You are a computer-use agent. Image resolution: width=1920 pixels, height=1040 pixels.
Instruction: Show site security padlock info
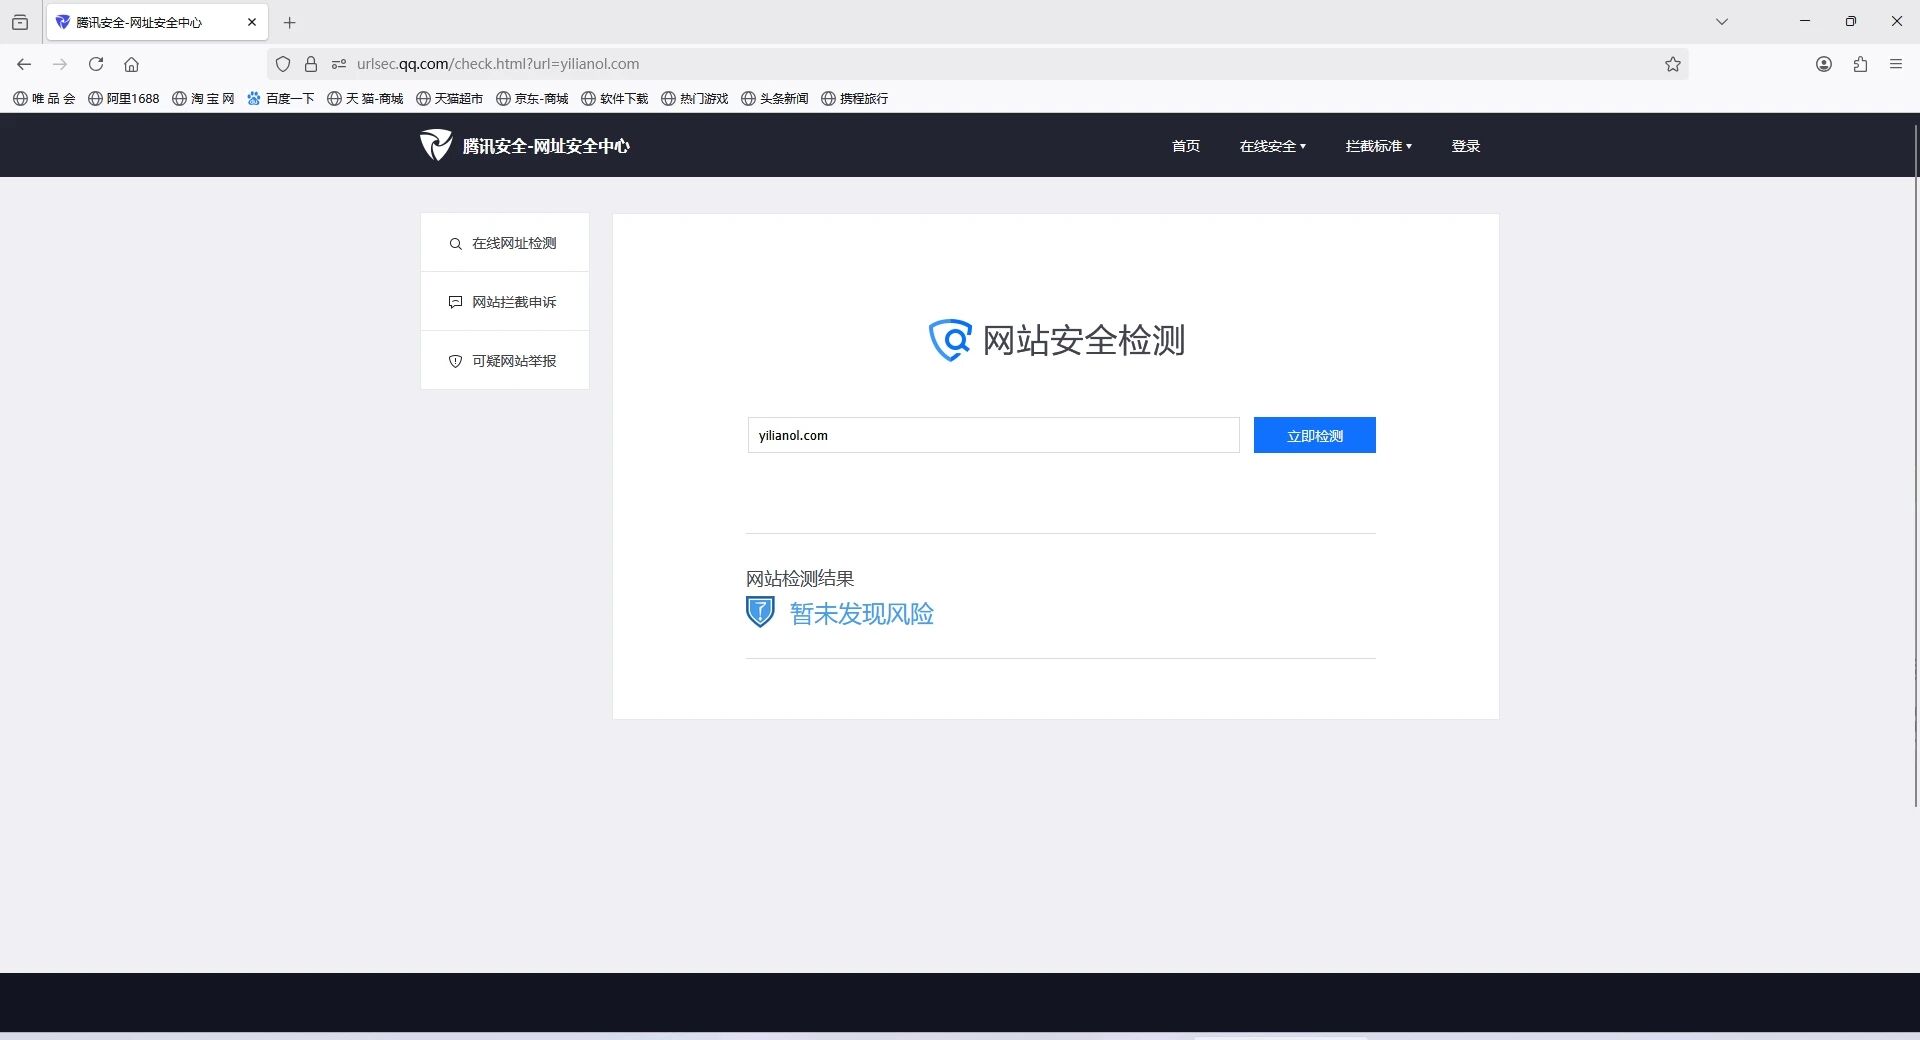pyautogui.click(x=311, y=64)
